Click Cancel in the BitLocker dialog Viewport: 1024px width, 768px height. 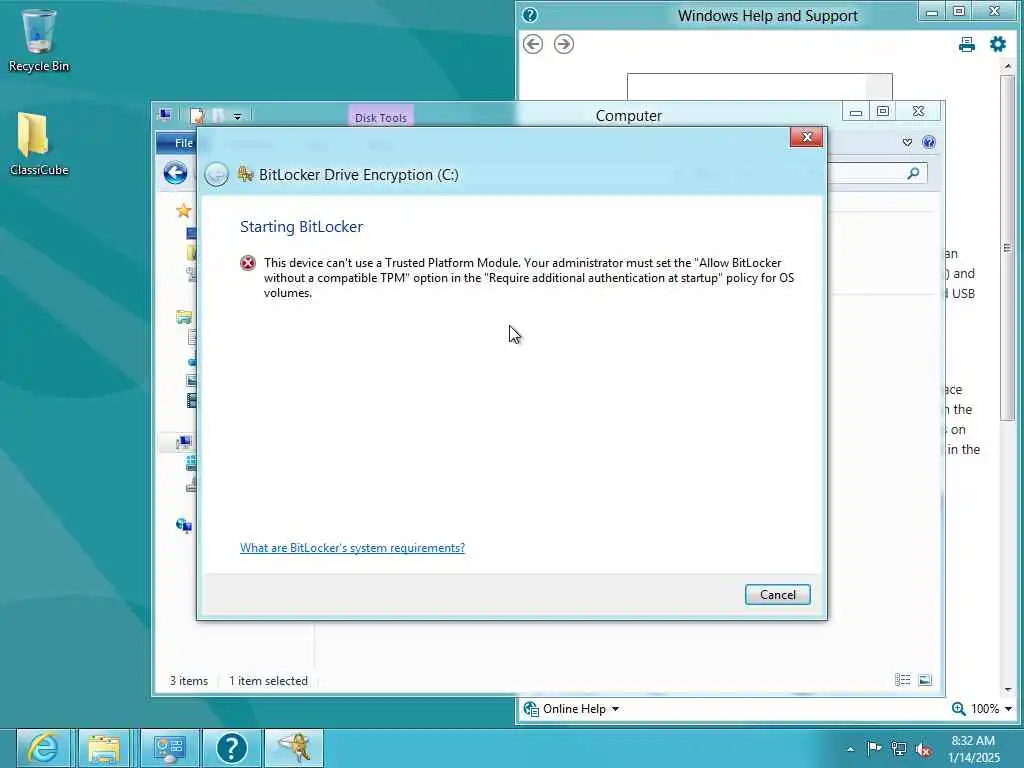point(777,594)
